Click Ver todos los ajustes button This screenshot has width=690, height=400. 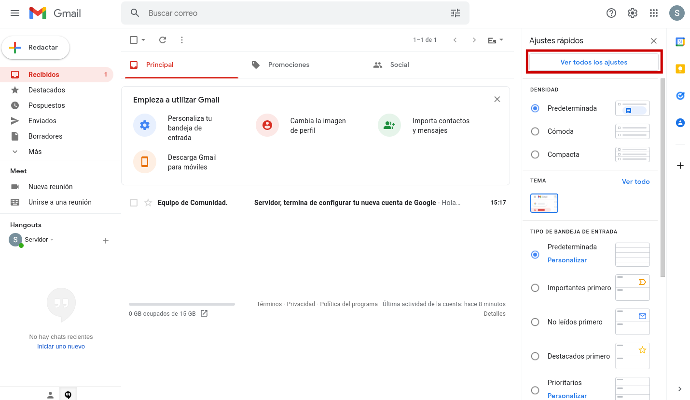click(x=594, y=62)
